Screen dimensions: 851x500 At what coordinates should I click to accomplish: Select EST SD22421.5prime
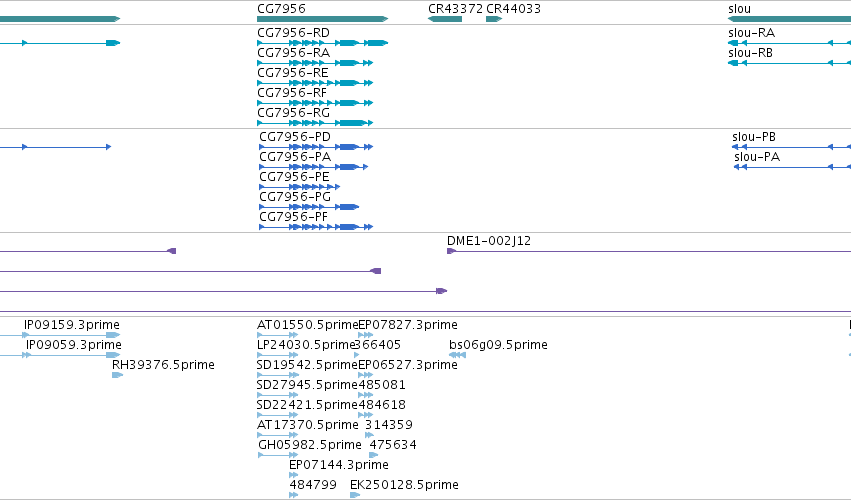tap(307, 405)
